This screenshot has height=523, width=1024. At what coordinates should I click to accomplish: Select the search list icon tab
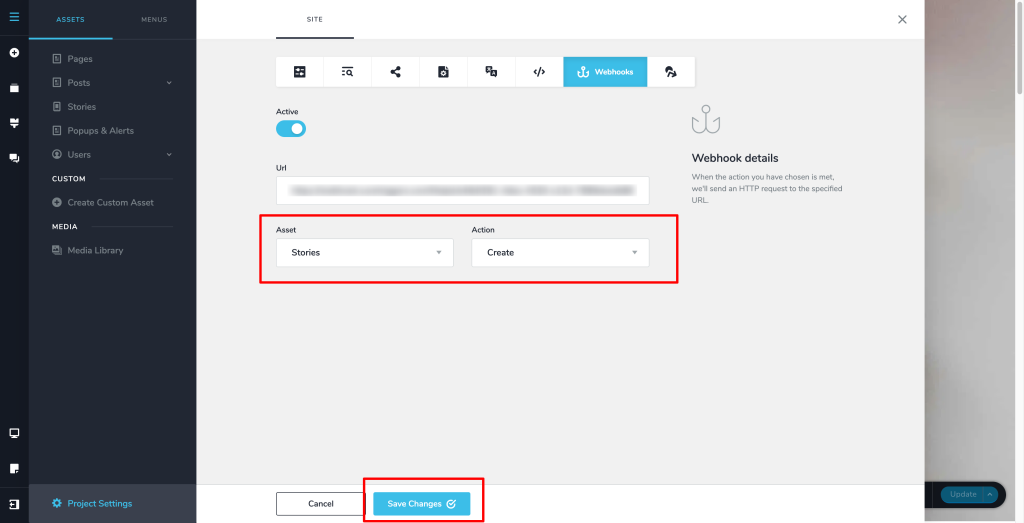coord(347,72)
